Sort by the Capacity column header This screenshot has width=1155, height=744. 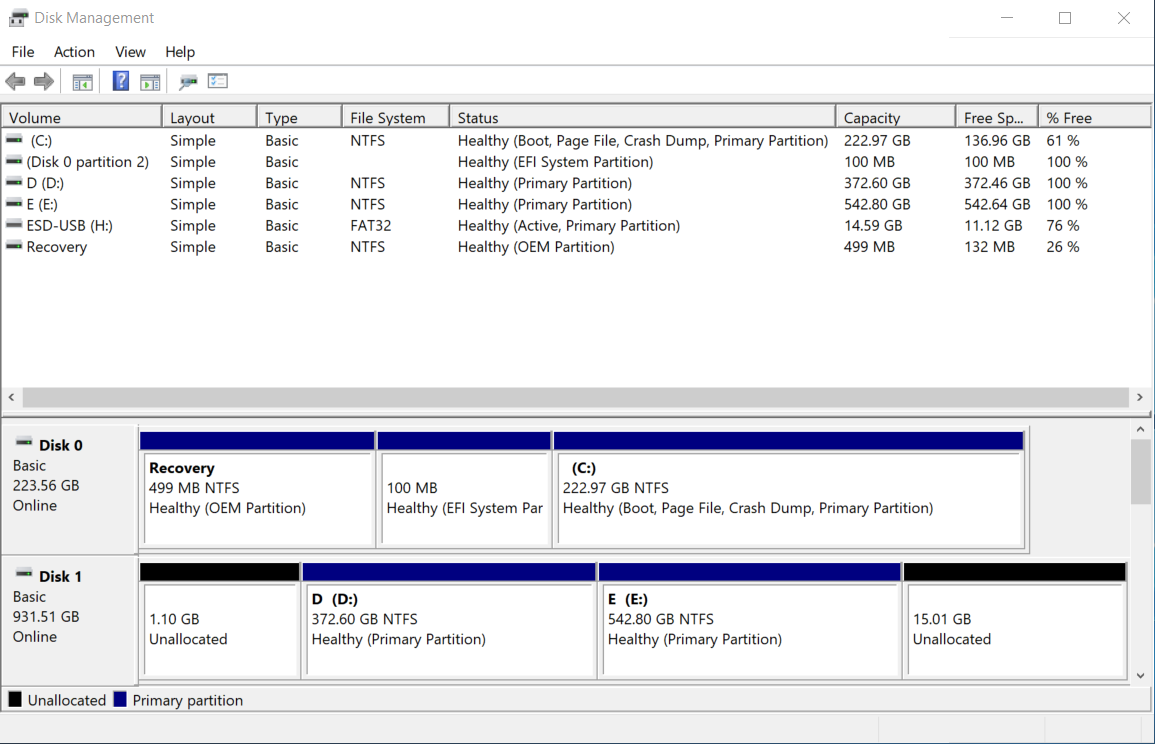click(x=896, y=118)
